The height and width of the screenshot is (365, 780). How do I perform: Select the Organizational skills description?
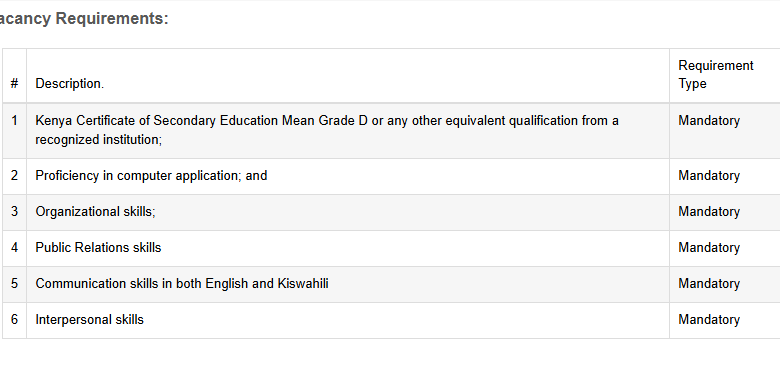click(x=96, y=211)
